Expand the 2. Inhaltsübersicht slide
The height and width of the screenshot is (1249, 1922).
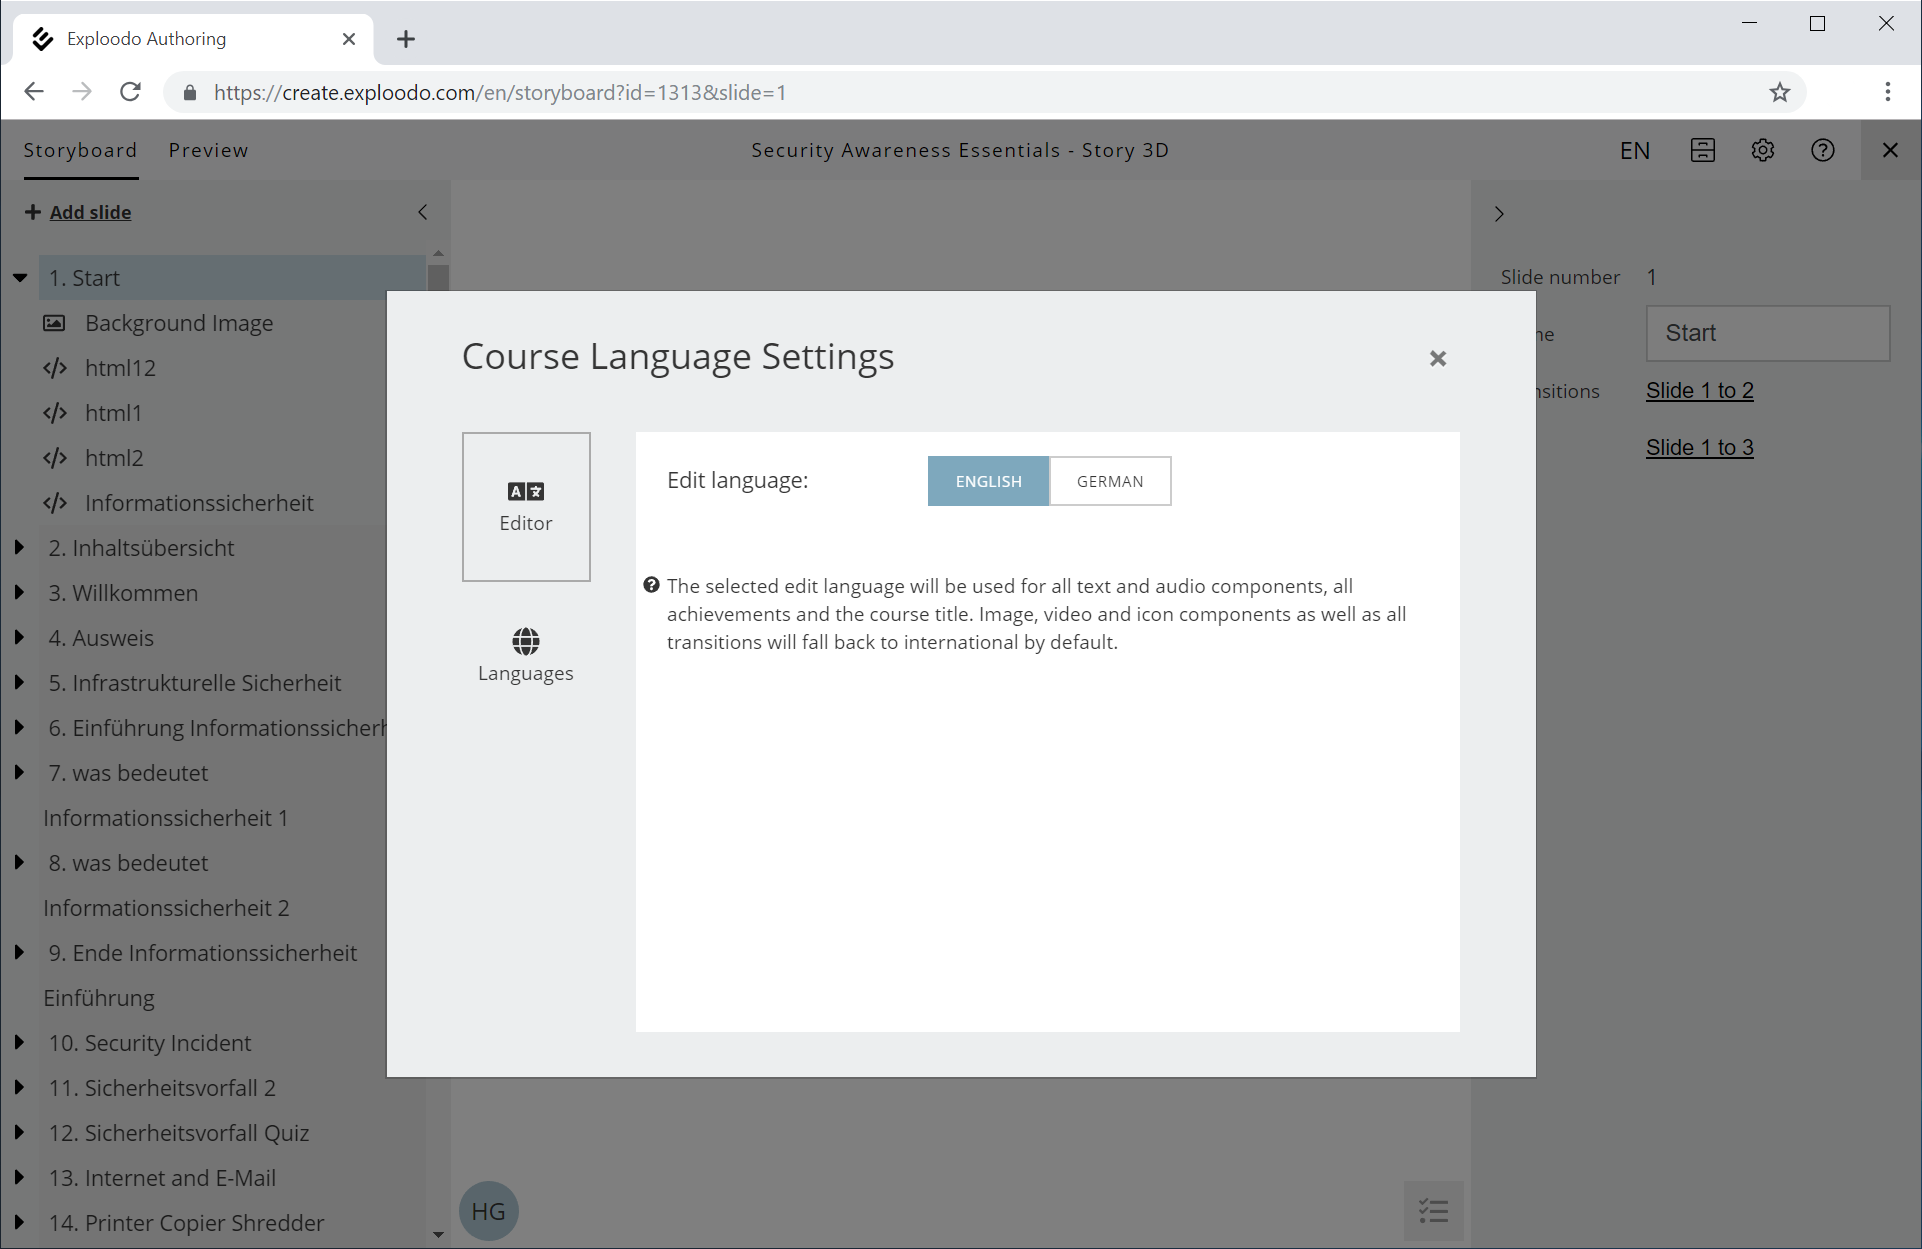[20, 548]
